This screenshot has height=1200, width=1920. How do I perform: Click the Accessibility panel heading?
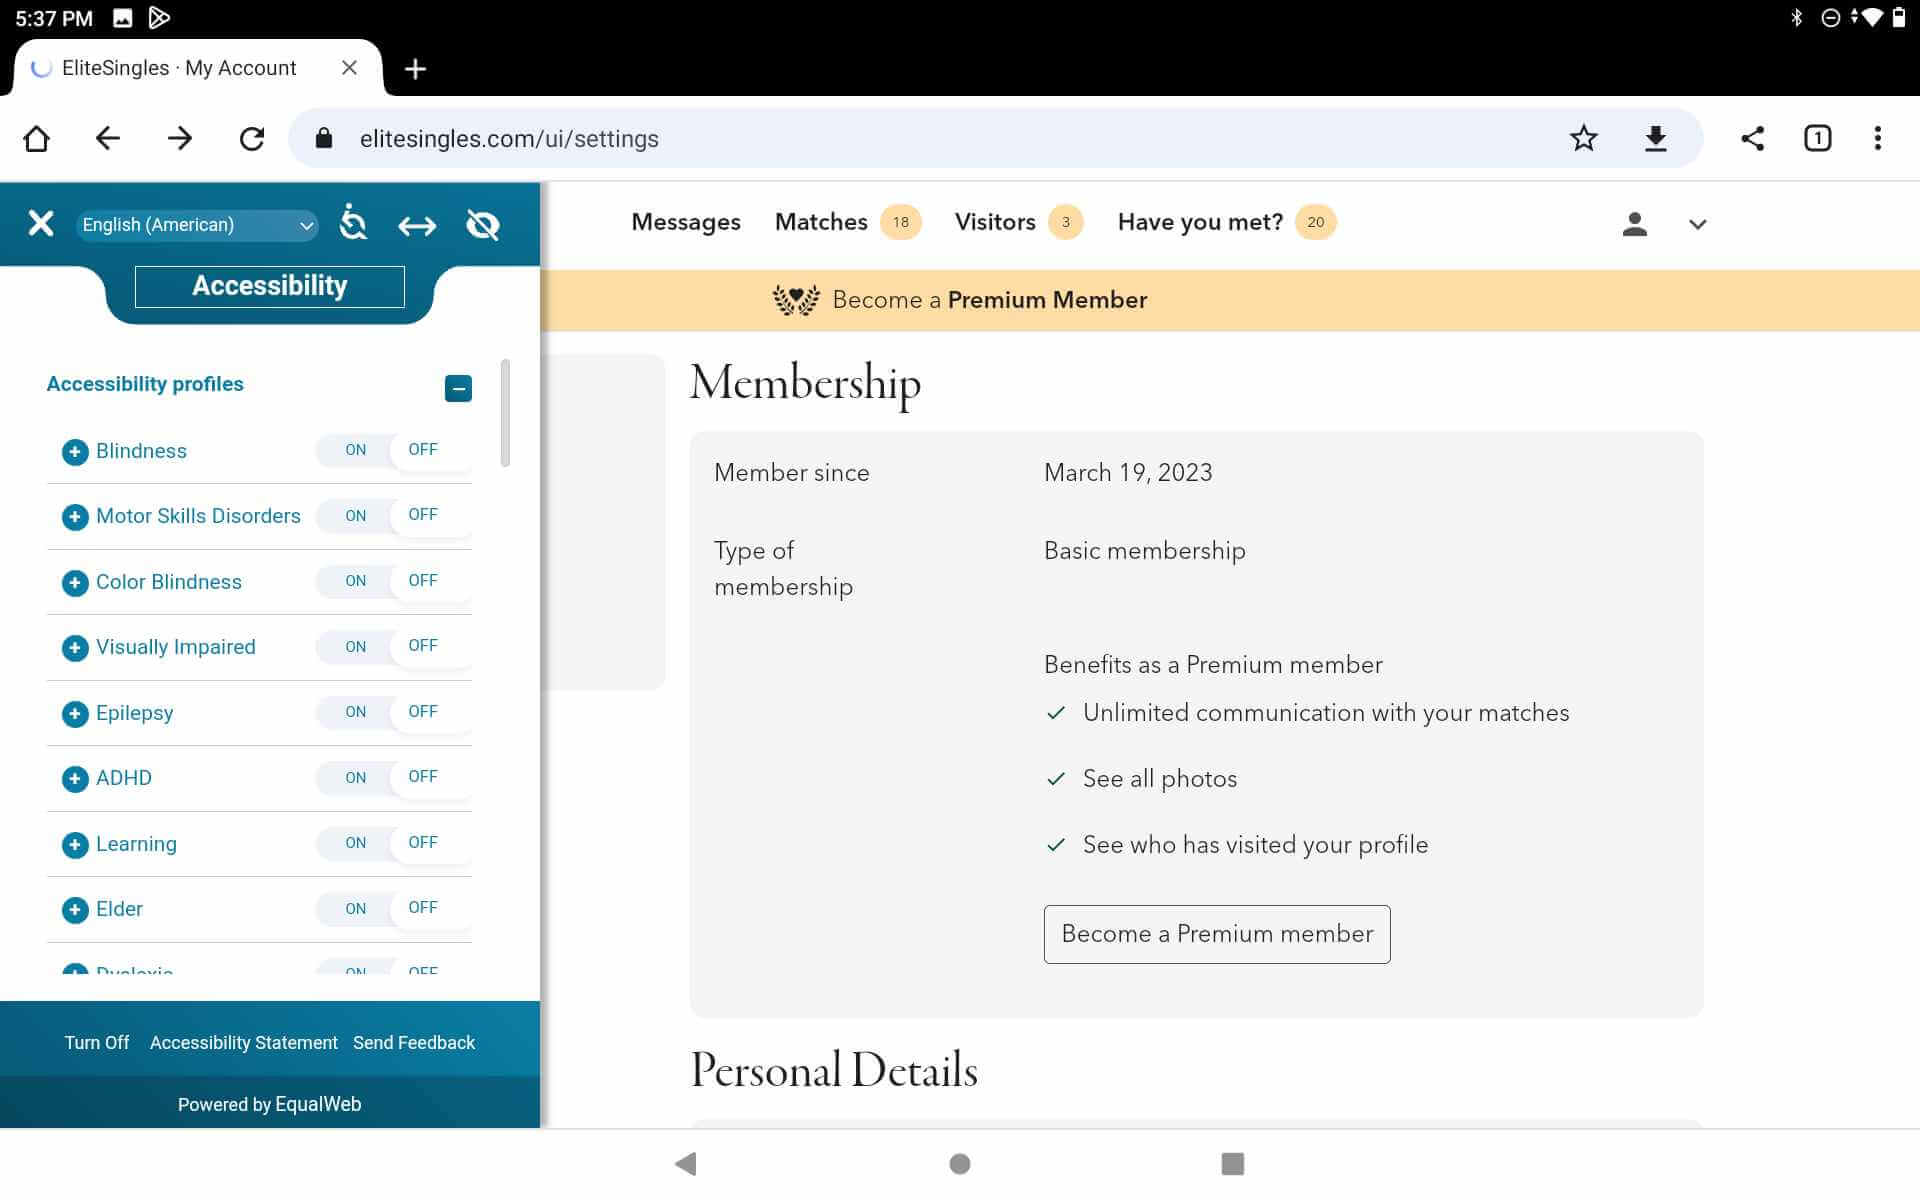pyautogui.click(x=270, y=286)
